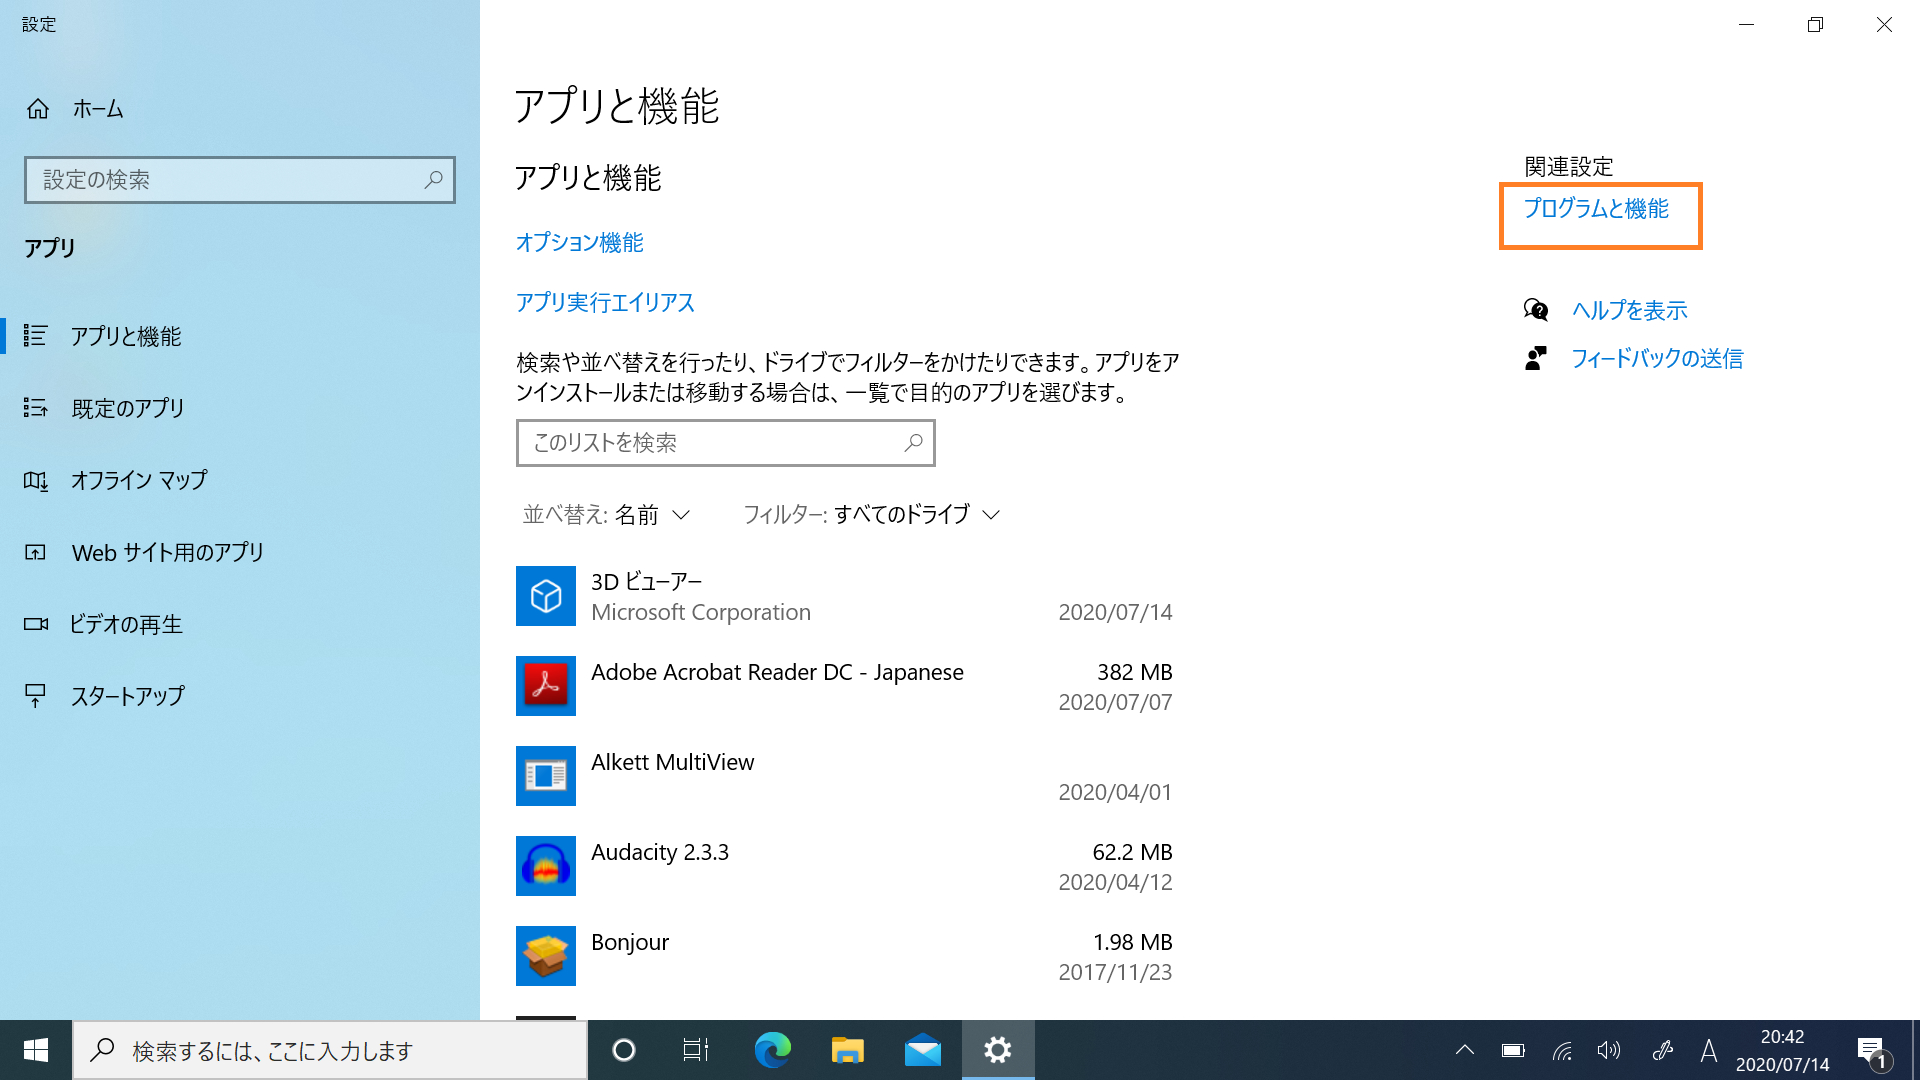Click the Audacity headphones app icon
1920x1080 pixels.
coord(545,866)
